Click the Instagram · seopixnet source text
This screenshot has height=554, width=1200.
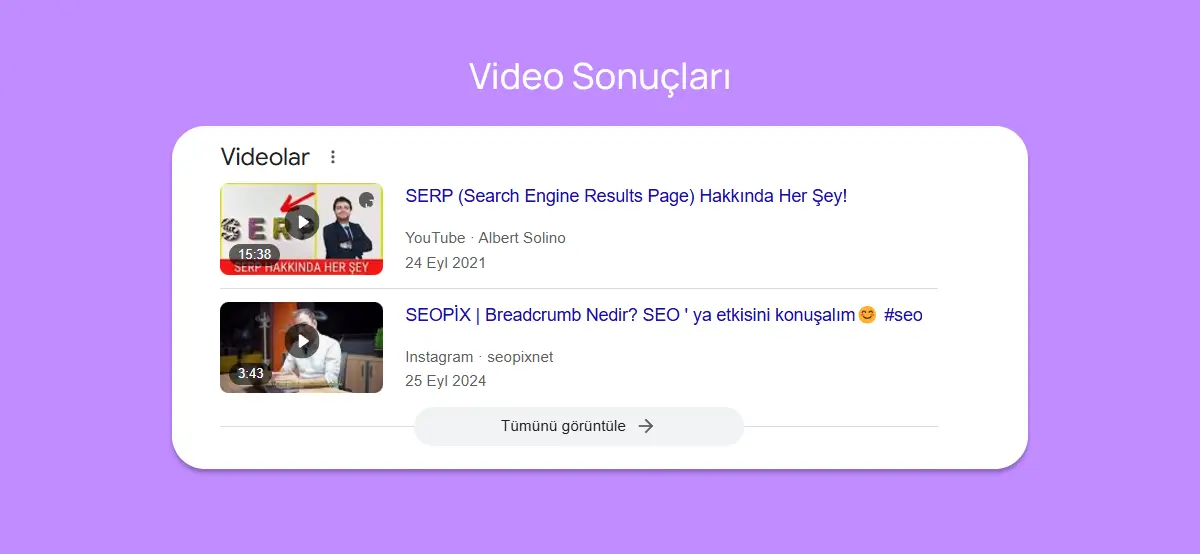click(x=479, y=357)
